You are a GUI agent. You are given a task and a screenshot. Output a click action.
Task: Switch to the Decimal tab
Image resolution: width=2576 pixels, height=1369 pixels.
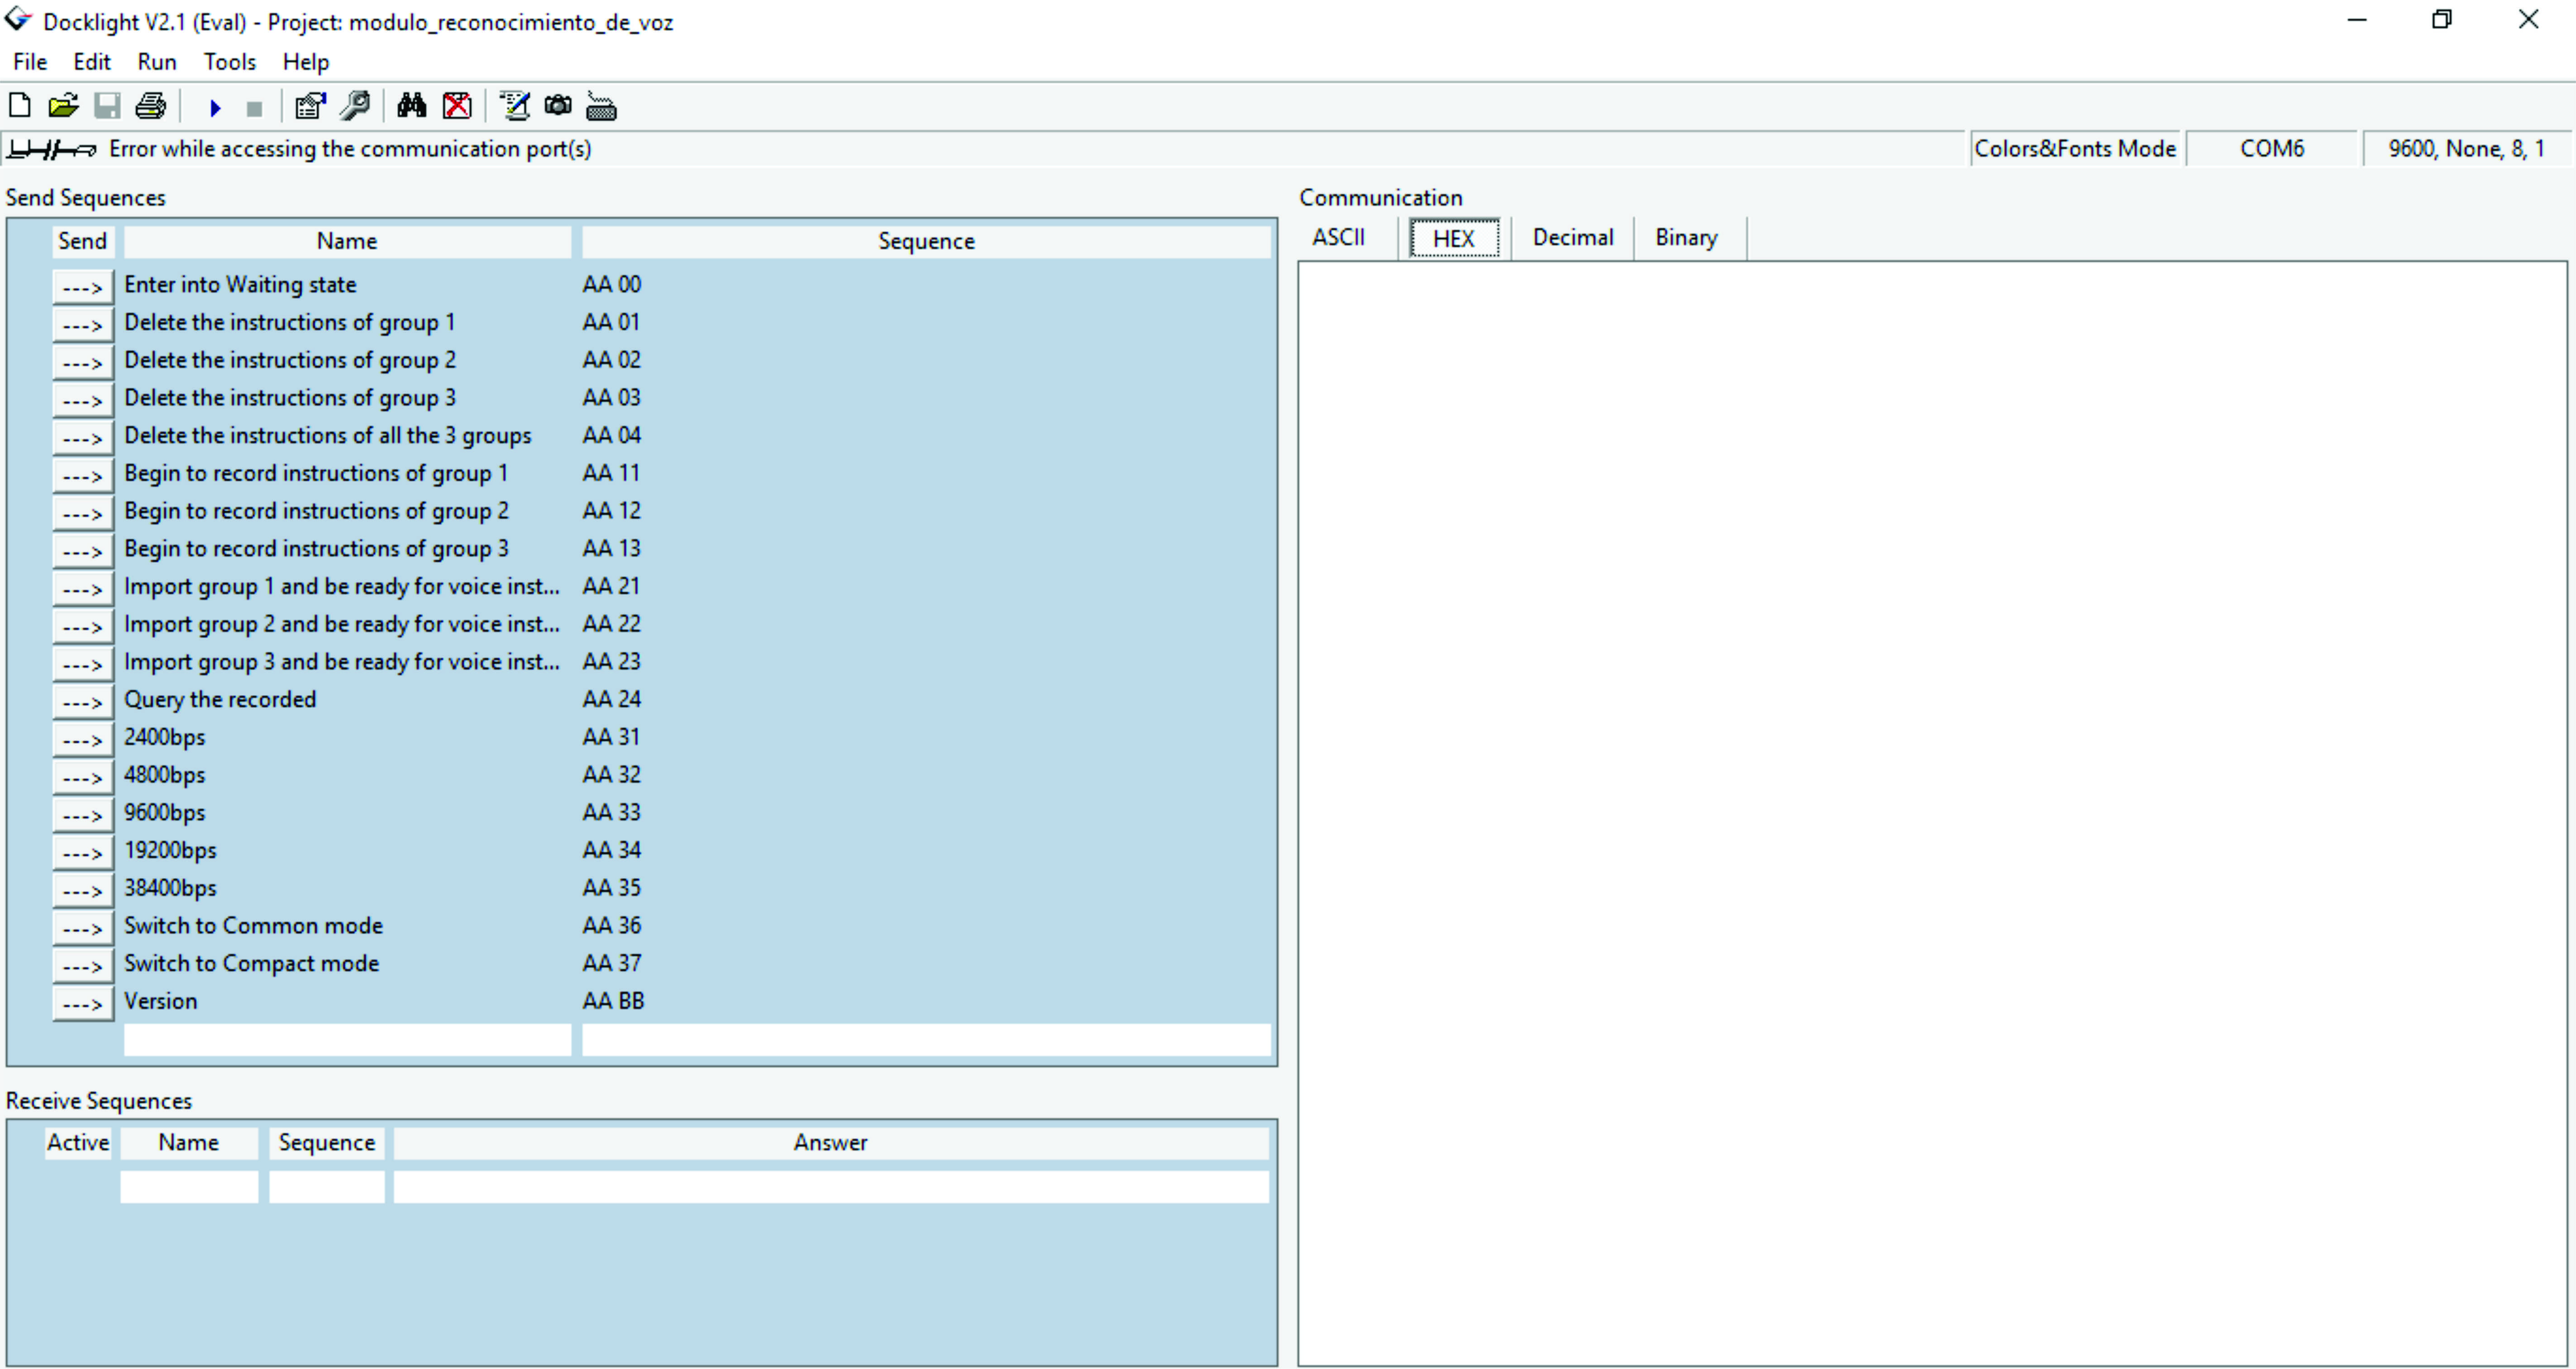point(1573,238)
